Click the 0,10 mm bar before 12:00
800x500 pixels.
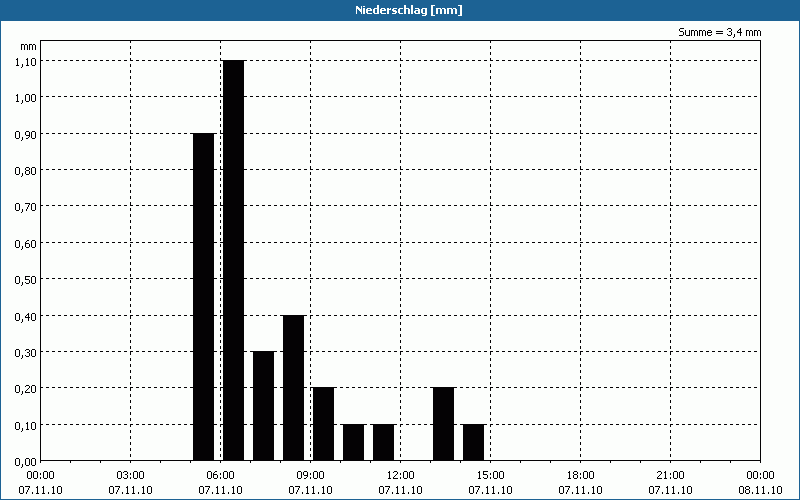point(384,443)
